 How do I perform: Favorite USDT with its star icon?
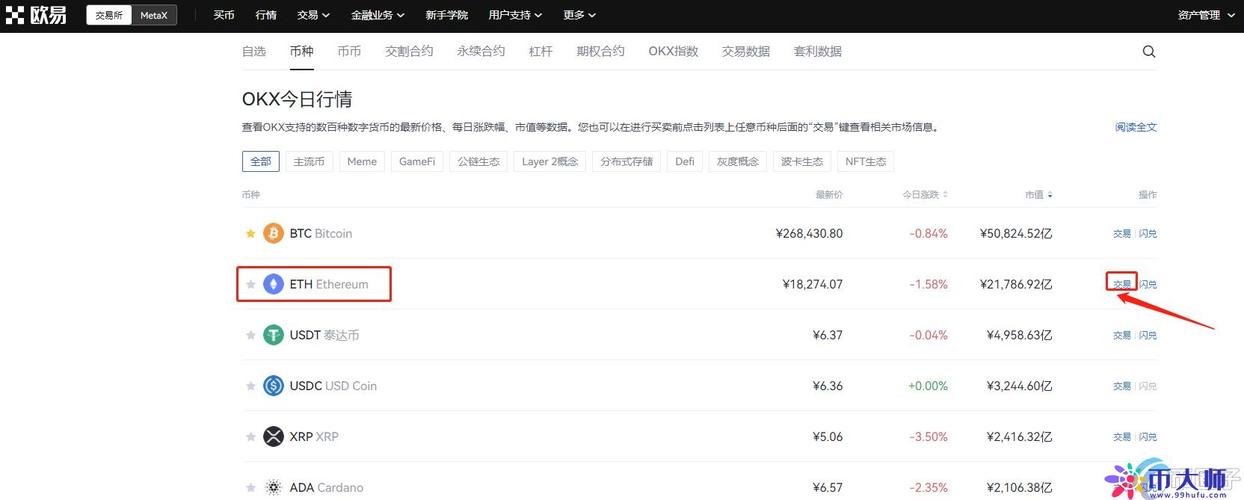(x=251, y=335)
